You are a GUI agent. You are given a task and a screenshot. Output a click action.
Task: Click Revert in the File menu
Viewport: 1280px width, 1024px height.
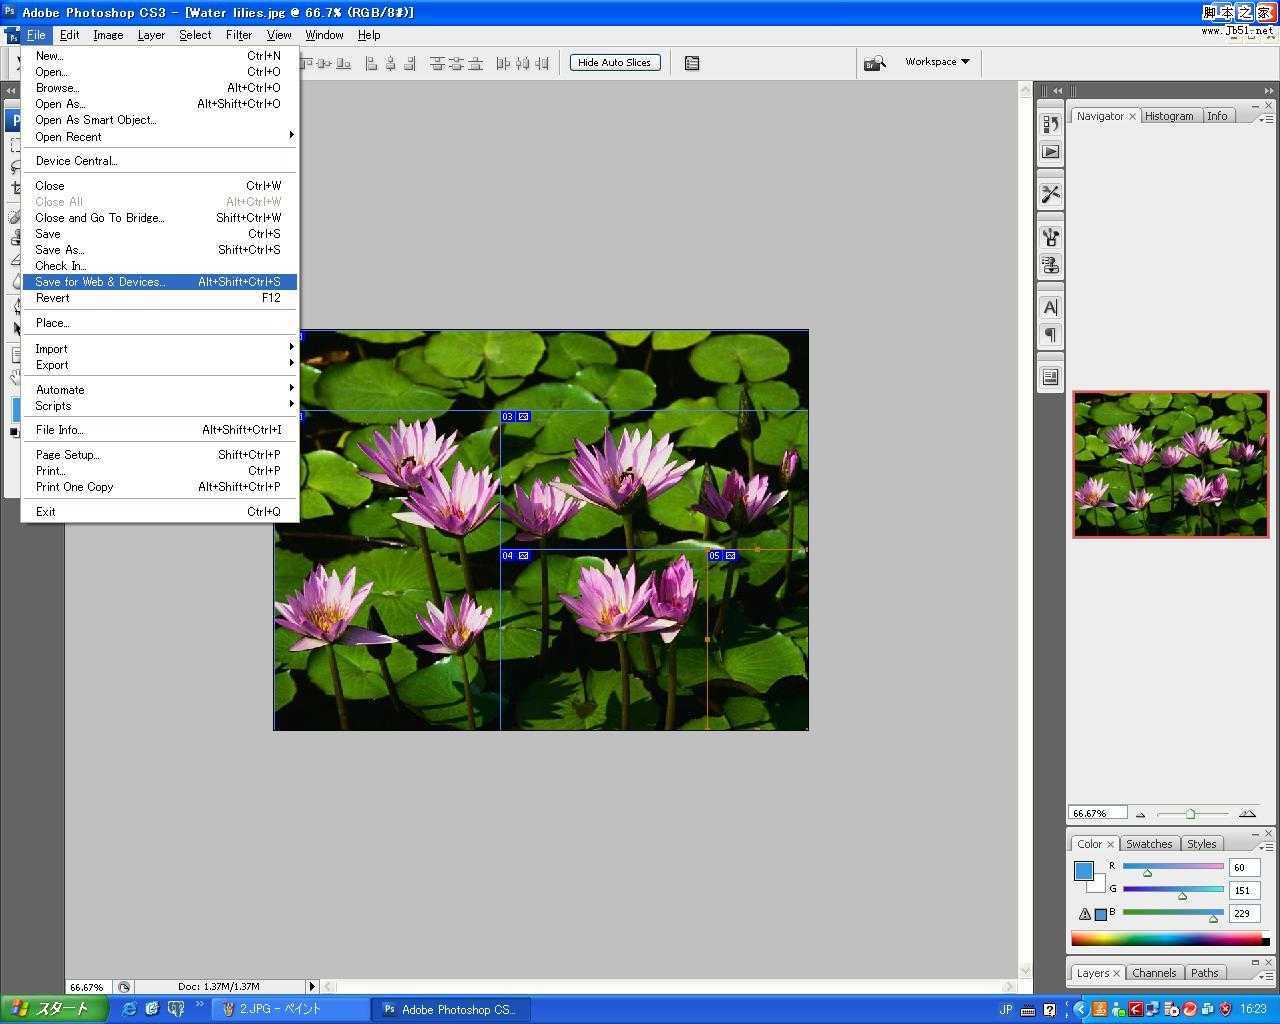160,298
